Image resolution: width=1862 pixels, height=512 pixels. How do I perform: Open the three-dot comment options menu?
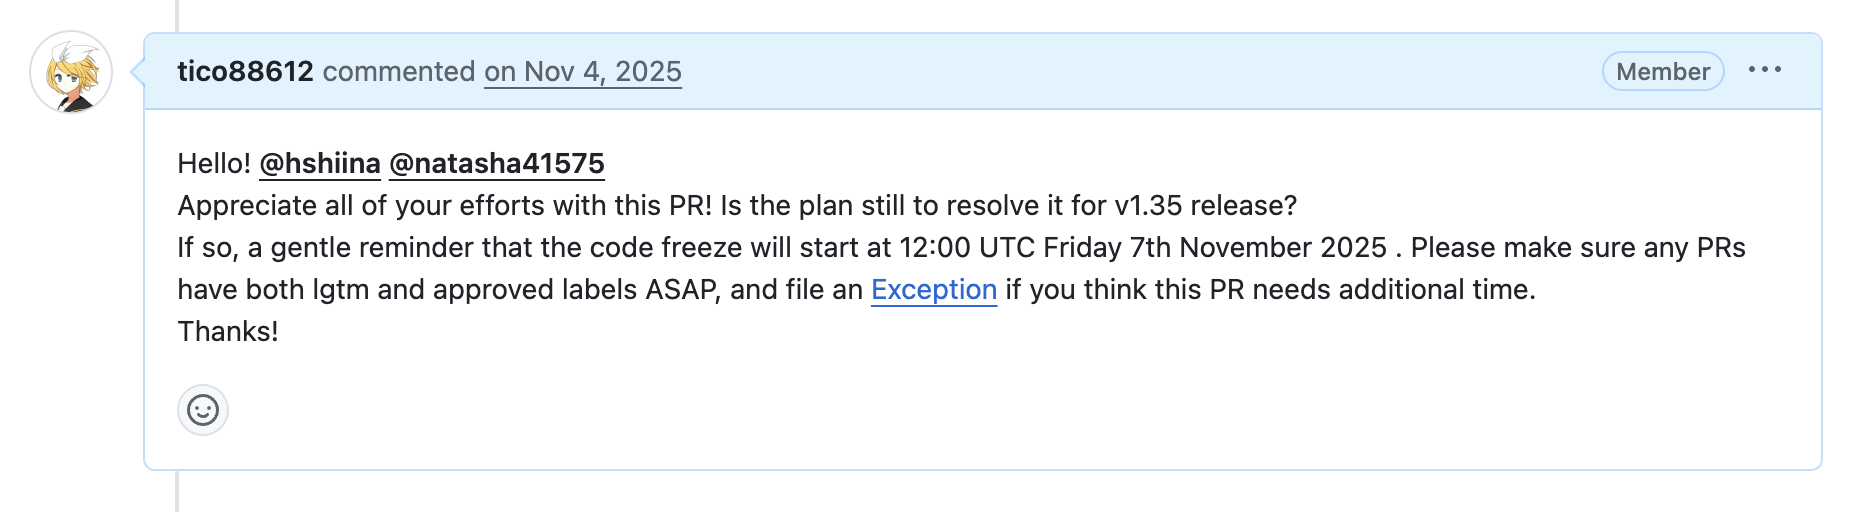1765,70
